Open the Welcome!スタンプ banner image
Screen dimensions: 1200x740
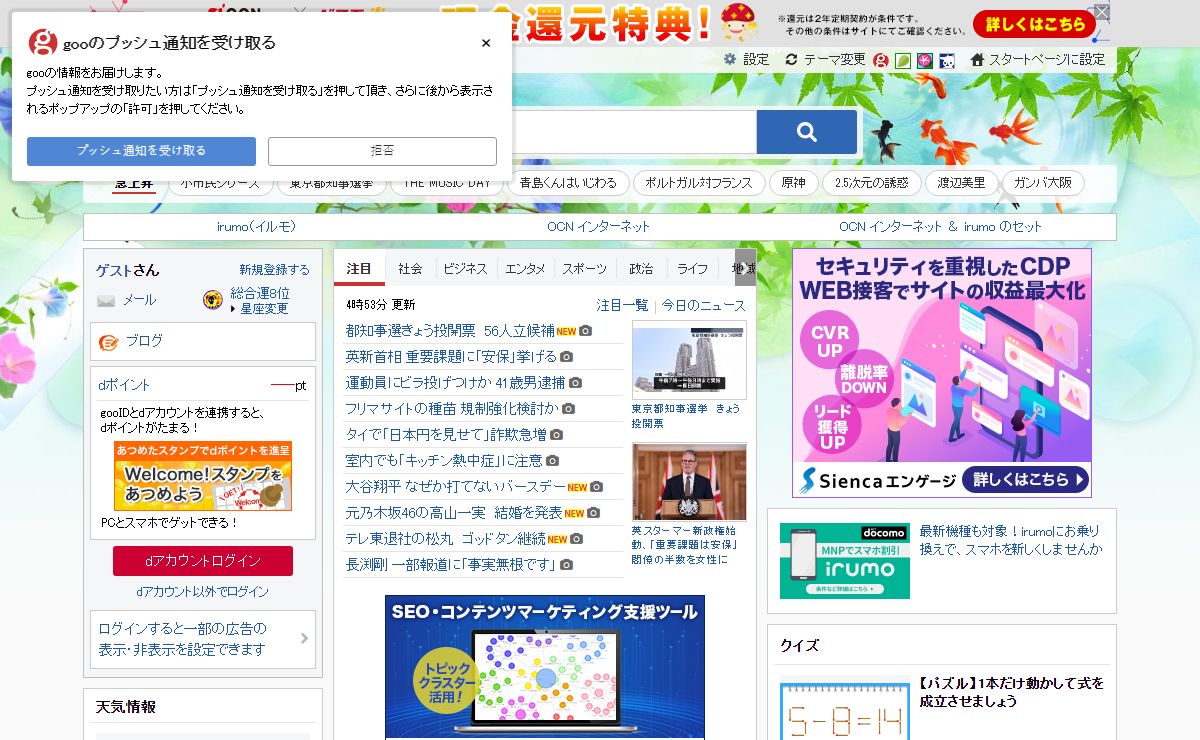pyautogui.click(x=203, y=476)
